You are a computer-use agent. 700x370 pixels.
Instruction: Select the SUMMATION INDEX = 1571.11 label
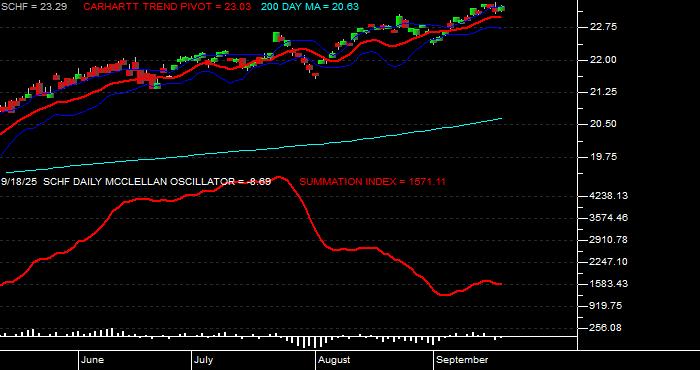tap(372, 182)
